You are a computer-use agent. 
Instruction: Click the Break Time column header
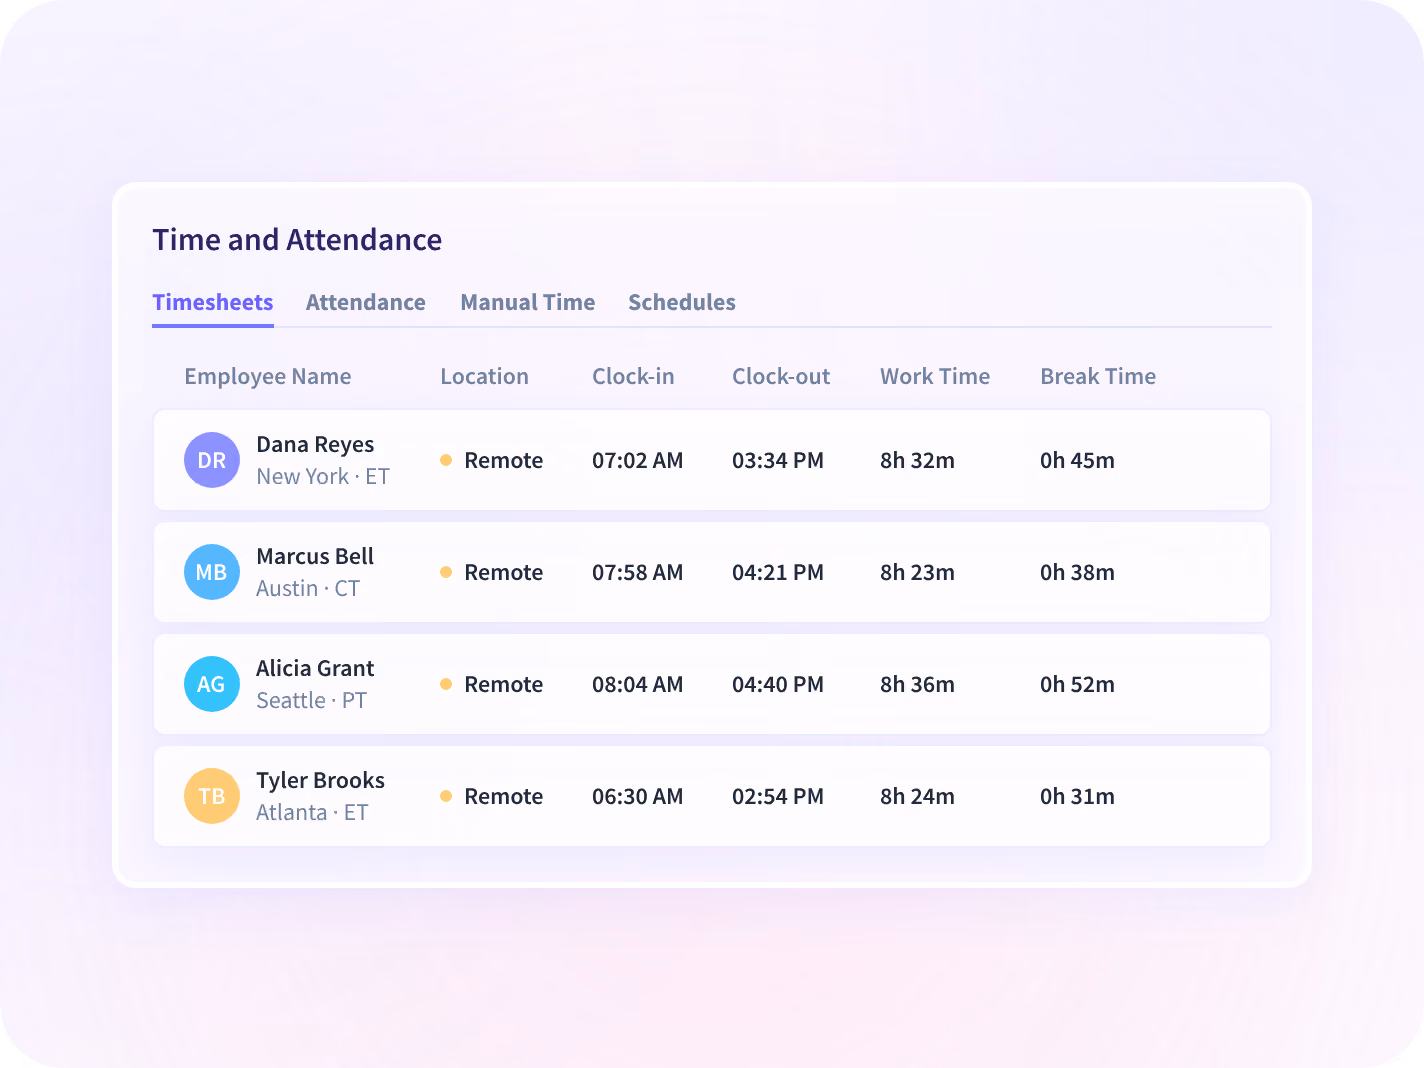tap(1098, 377)
